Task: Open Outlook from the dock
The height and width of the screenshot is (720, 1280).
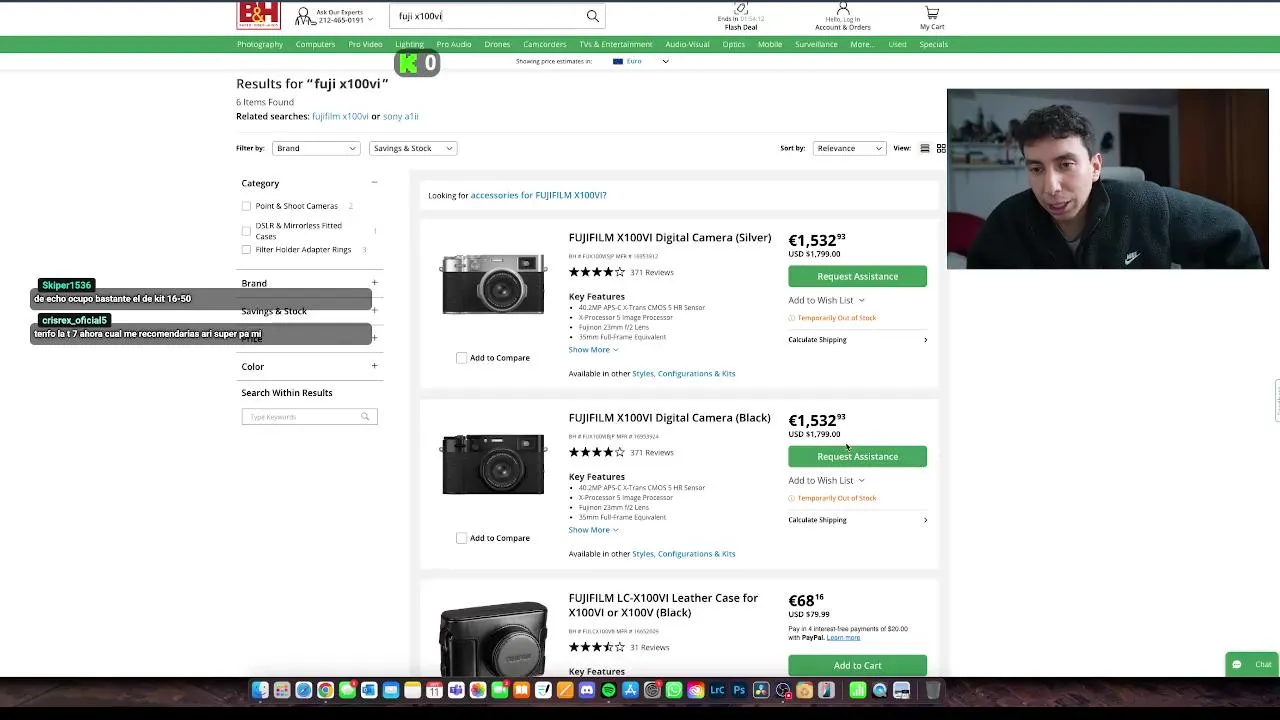Action: click(x=369, y=690)
